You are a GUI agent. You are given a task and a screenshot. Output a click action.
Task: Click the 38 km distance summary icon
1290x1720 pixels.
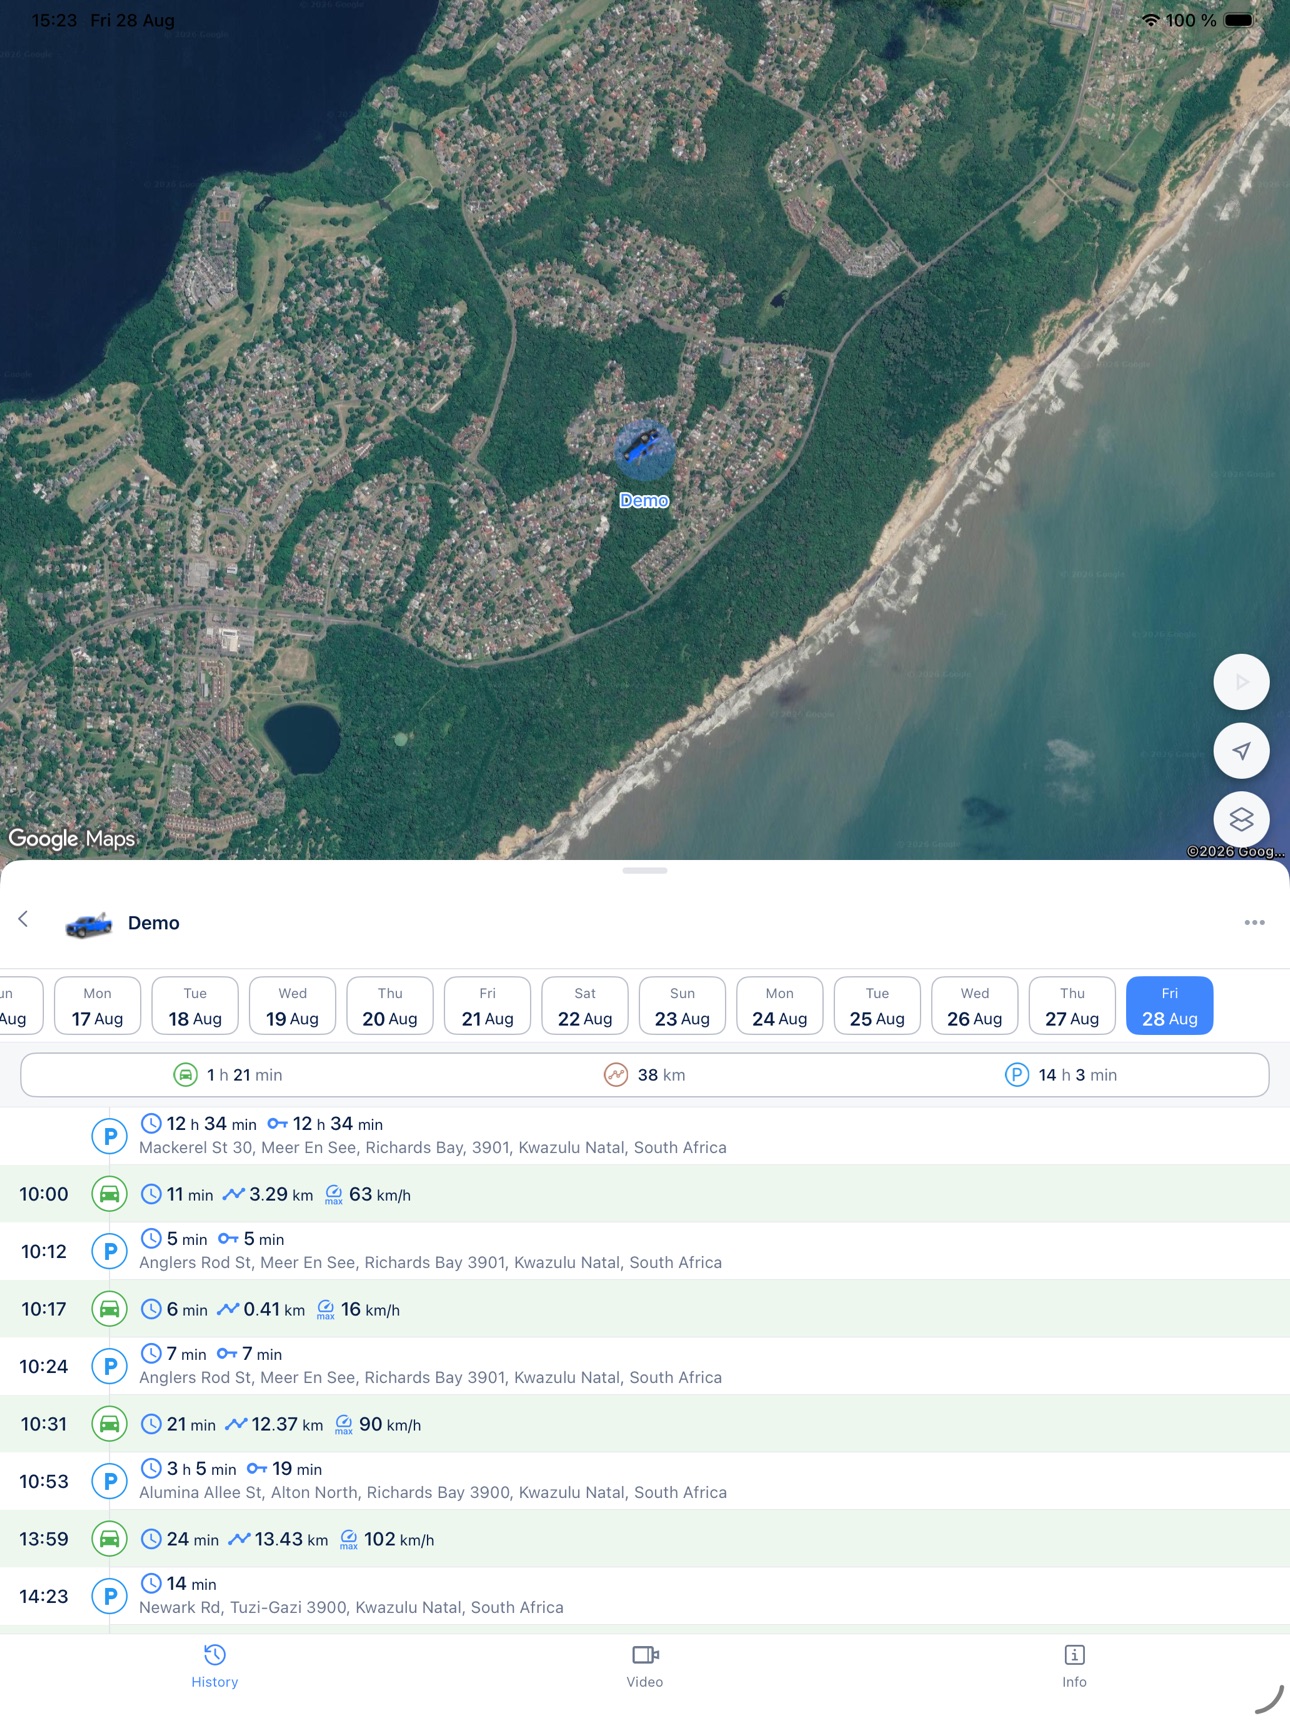point(616,1075)
